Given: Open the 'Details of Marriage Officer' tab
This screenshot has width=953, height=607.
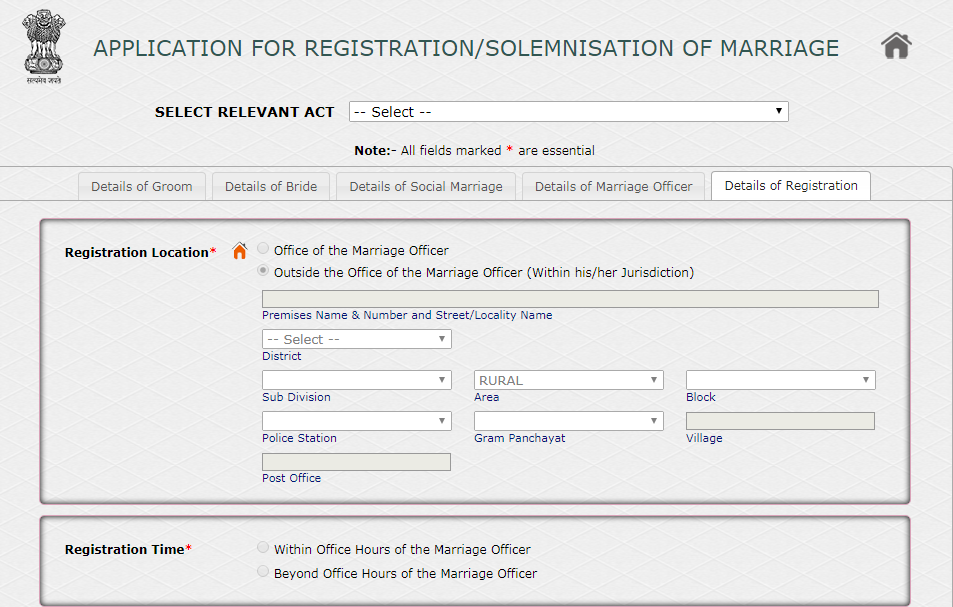Looking at the screenshot, I should coord(613,185).
